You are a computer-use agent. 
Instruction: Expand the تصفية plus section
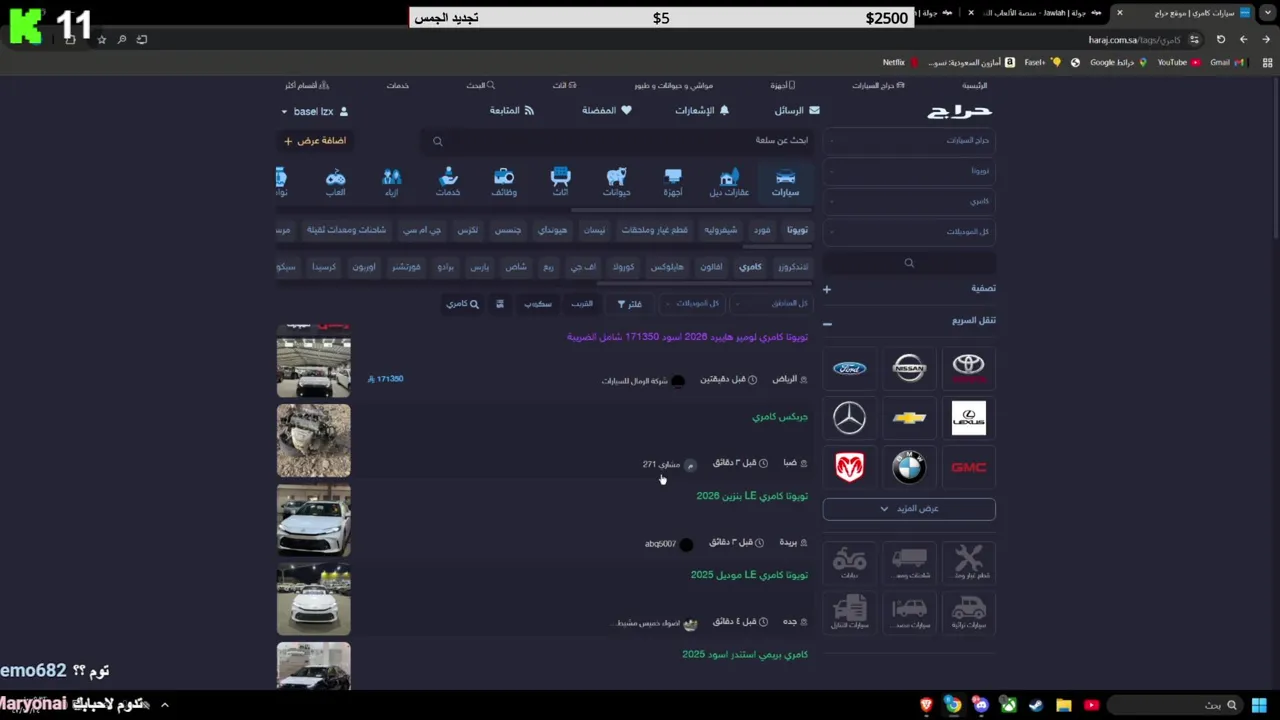coord(827,289)
